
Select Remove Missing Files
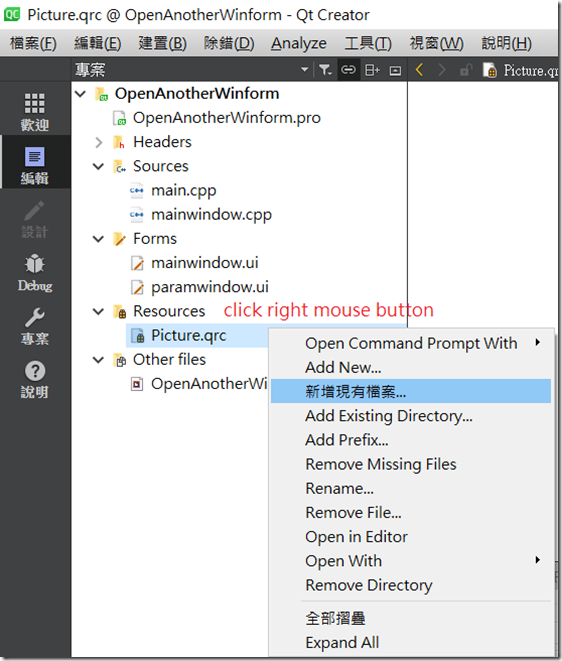coord(411,464)
